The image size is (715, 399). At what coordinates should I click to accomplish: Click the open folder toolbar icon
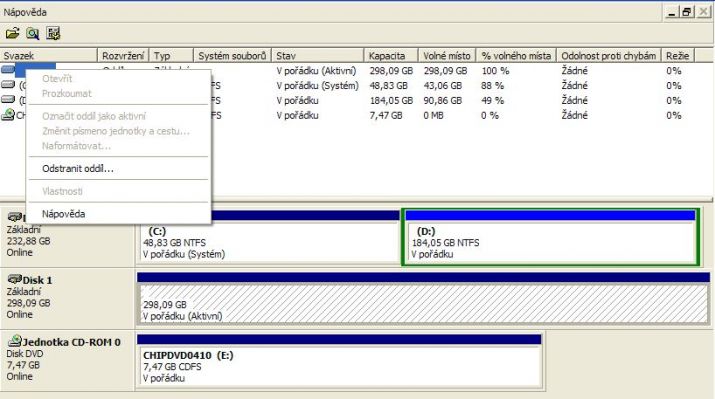[x=12, y=33]
